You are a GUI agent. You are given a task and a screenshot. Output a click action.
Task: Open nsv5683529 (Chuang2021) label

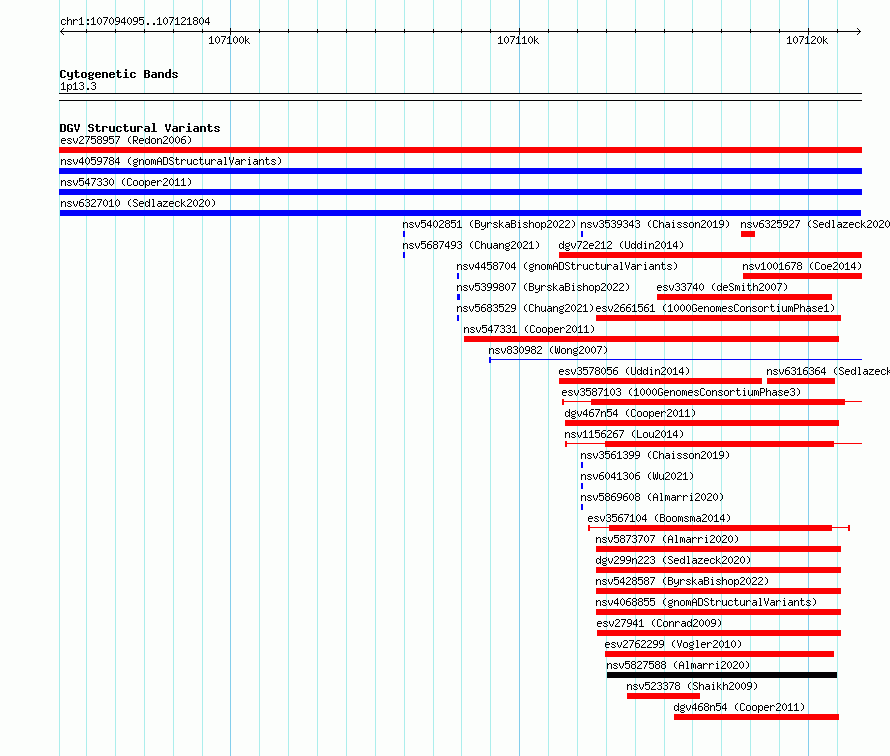[x=525, y=308]
